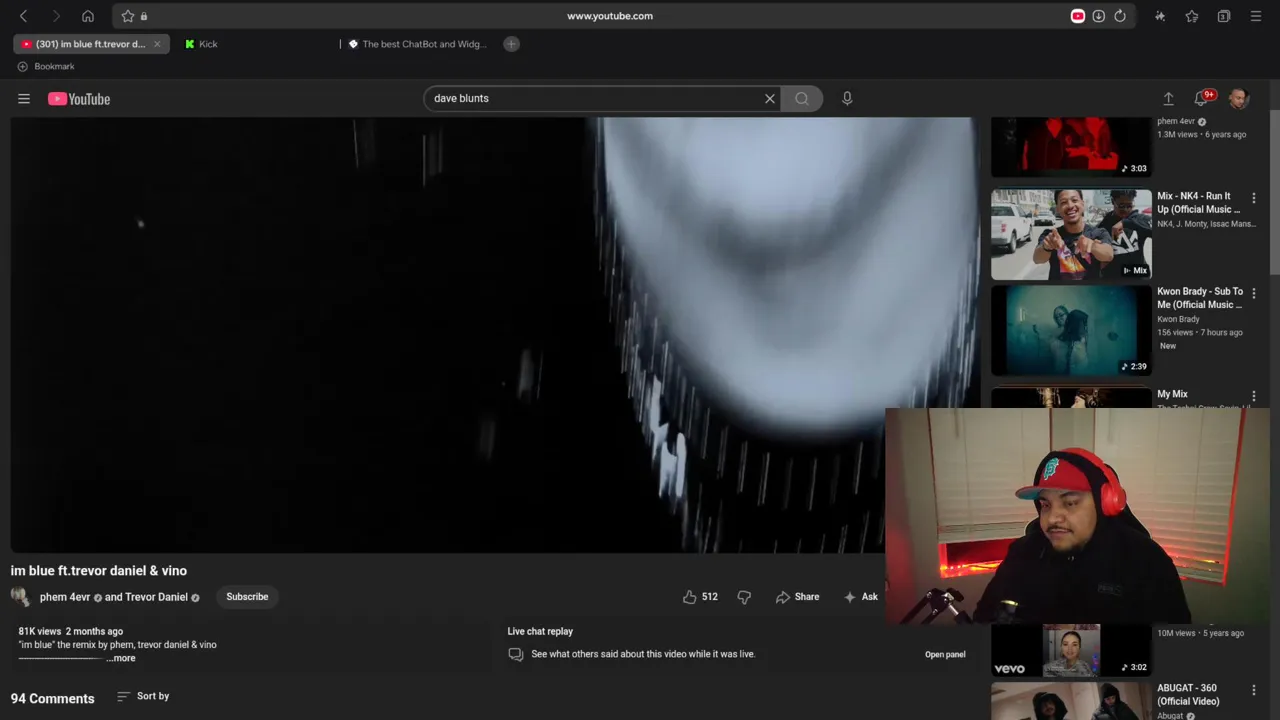Open the browser extensions puzzle icon

1160,16
